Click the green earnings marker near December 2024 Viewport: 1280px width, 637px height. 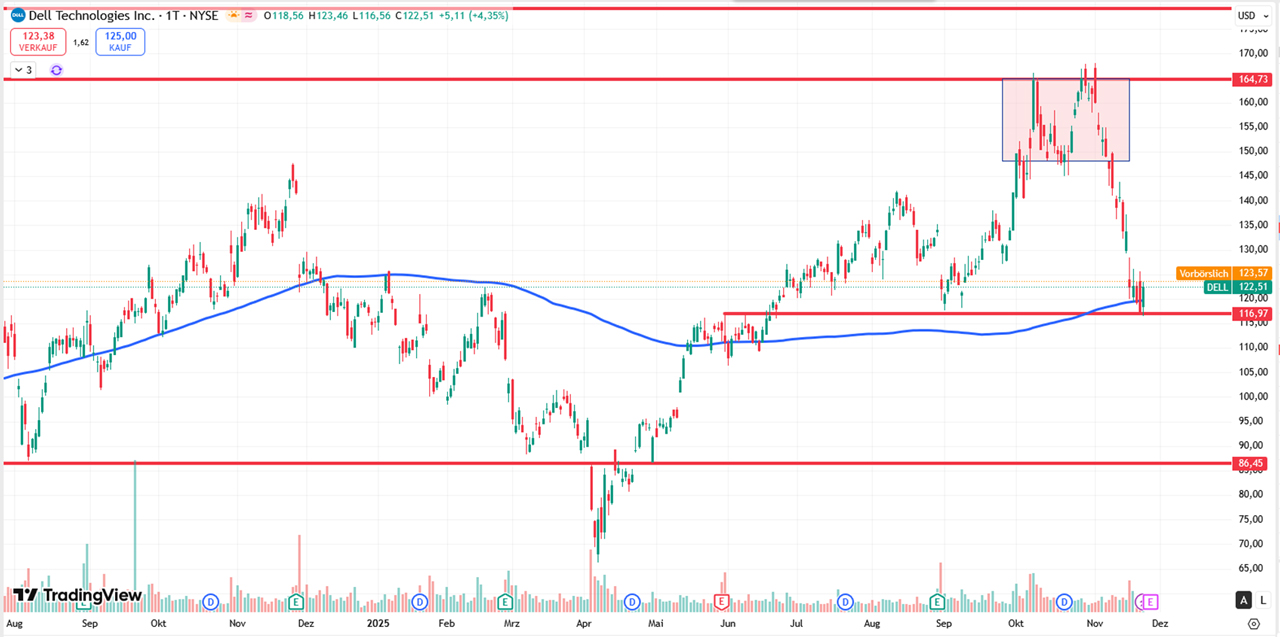pyautogui.click(x=296, y=602)
